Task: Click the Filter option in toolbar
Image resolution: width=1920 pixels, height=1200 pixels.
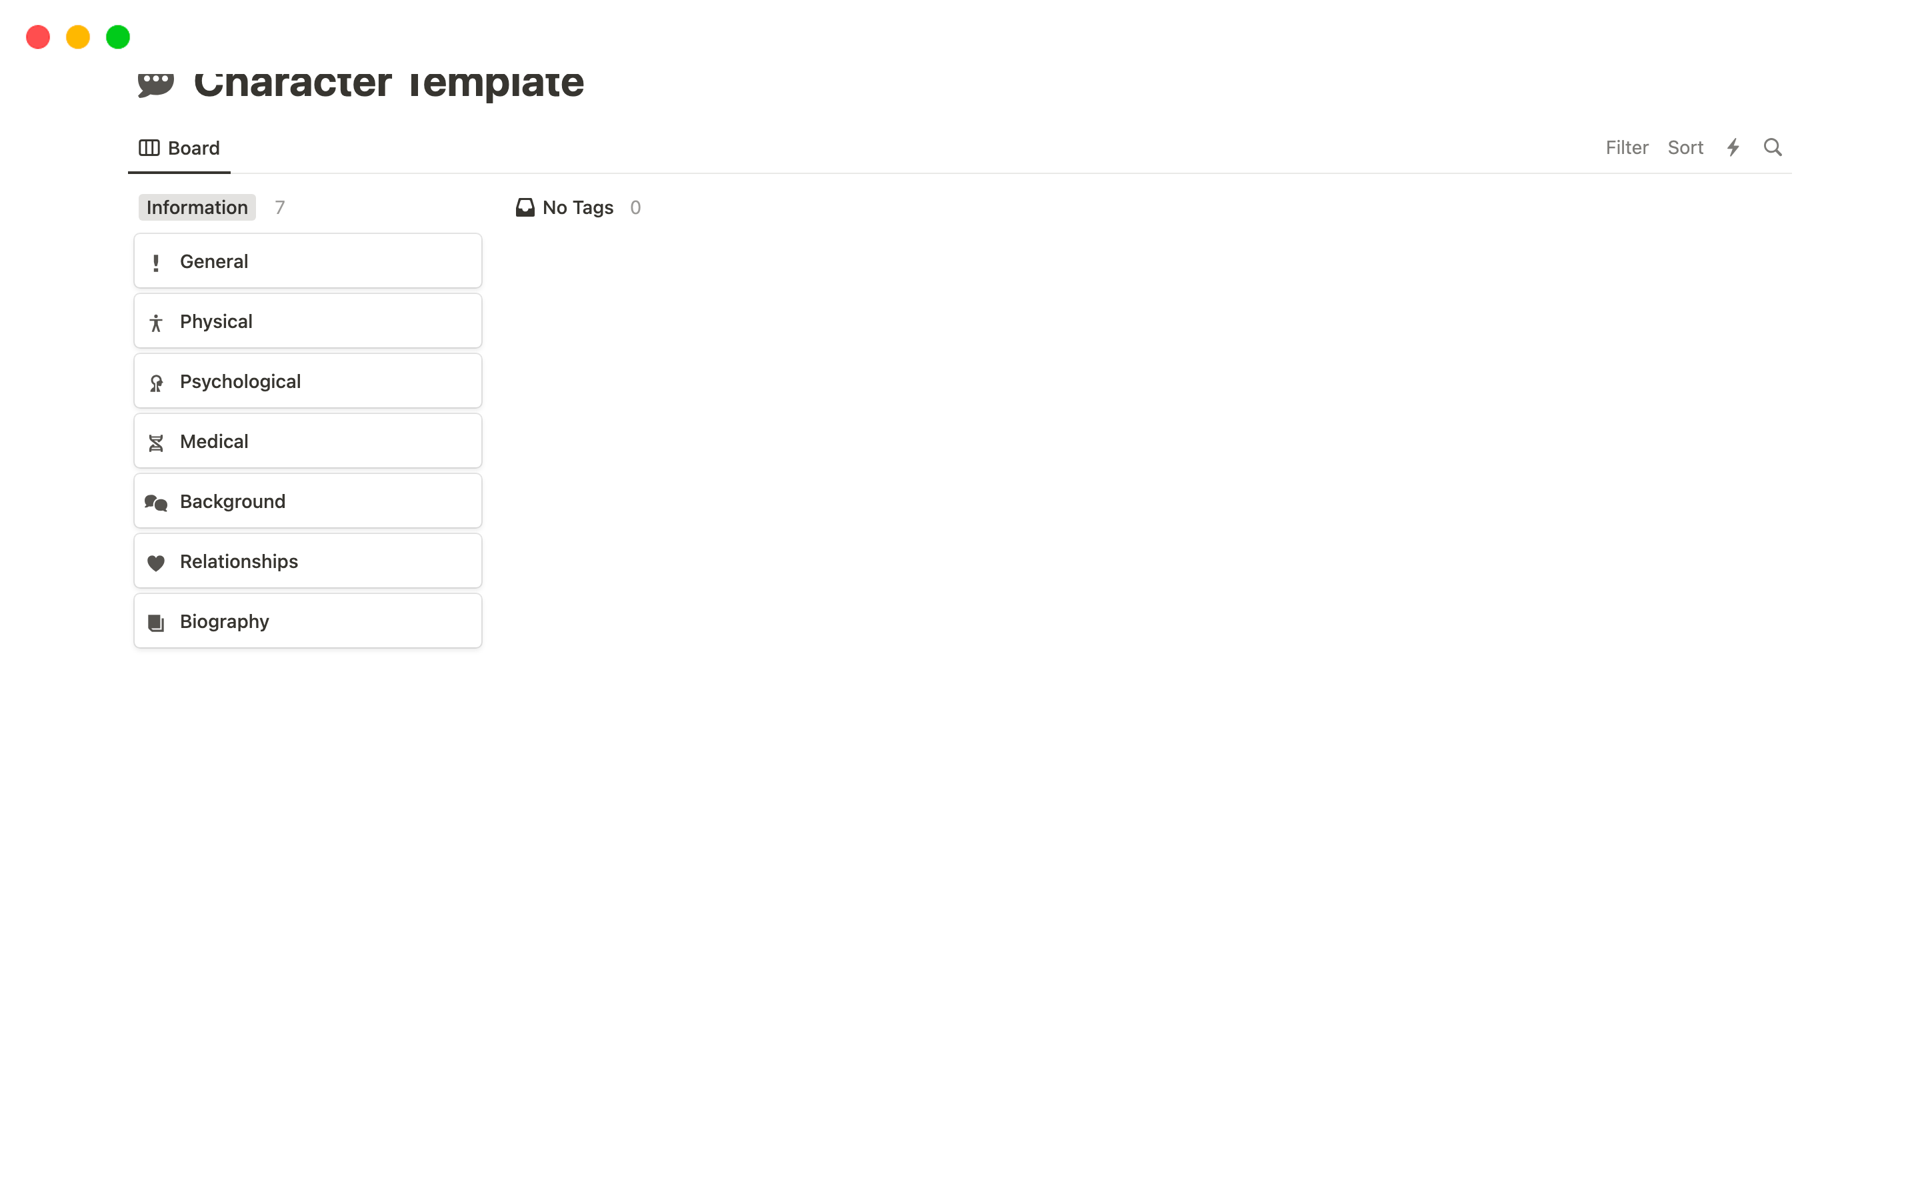Action: 1626,147
